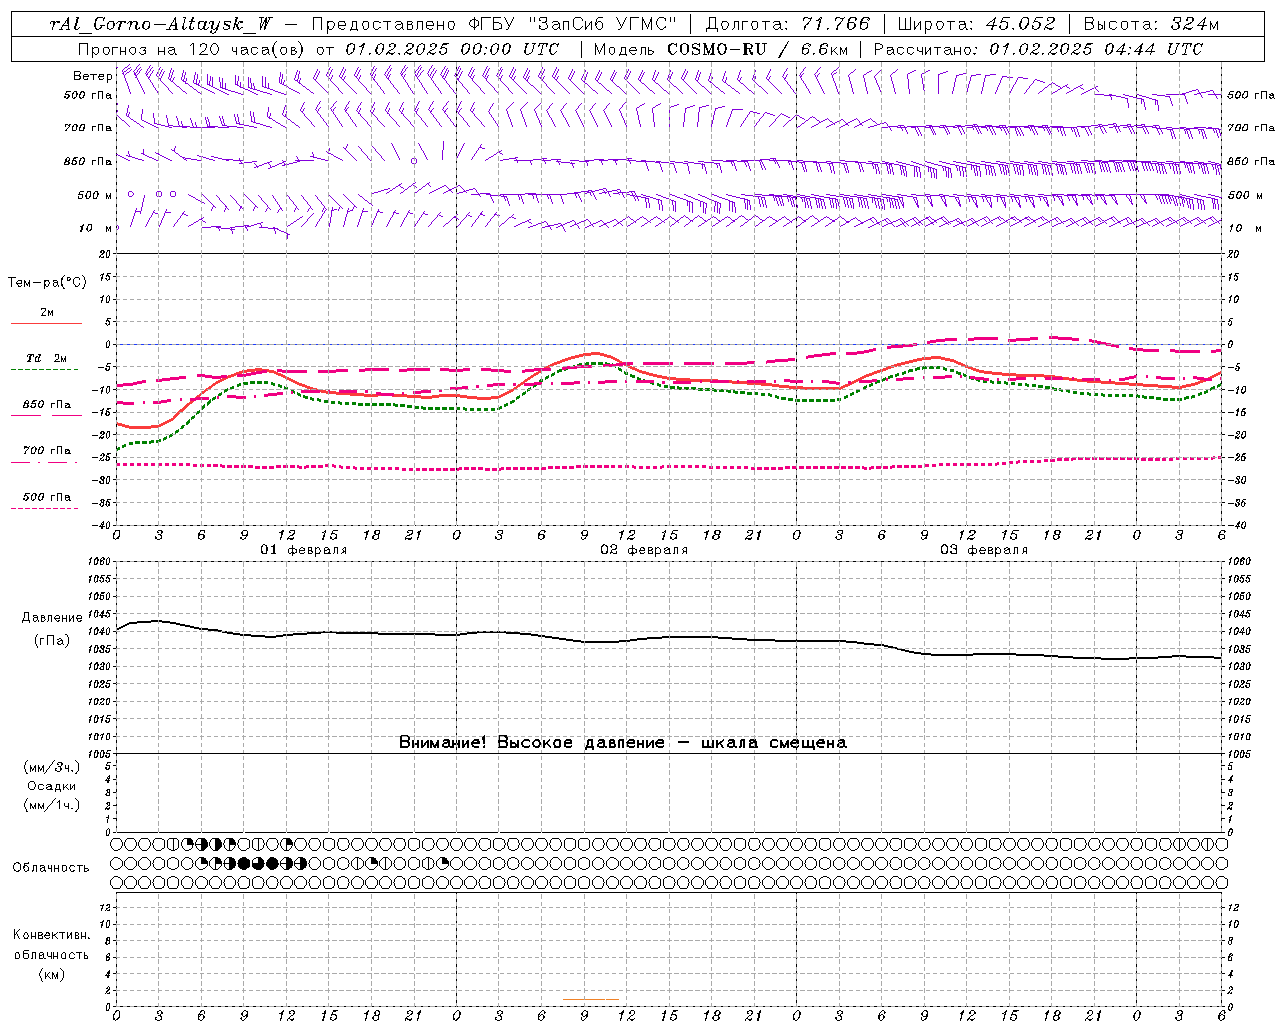Click the Облачность cloud cover label

click(x=51, y=868)
